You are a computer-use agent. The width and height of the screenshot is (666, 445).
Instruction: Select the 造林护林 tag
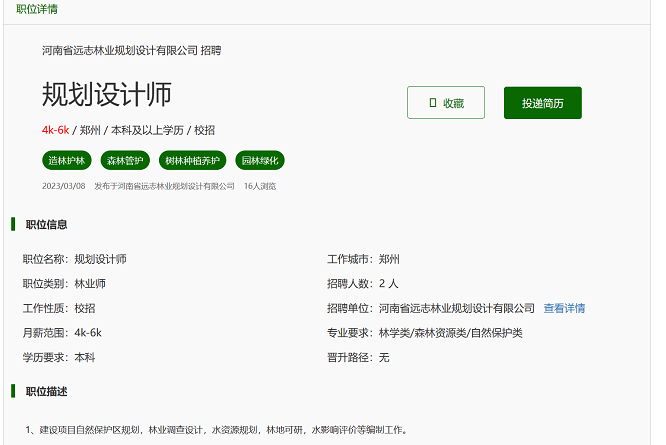tap(68, 160)
